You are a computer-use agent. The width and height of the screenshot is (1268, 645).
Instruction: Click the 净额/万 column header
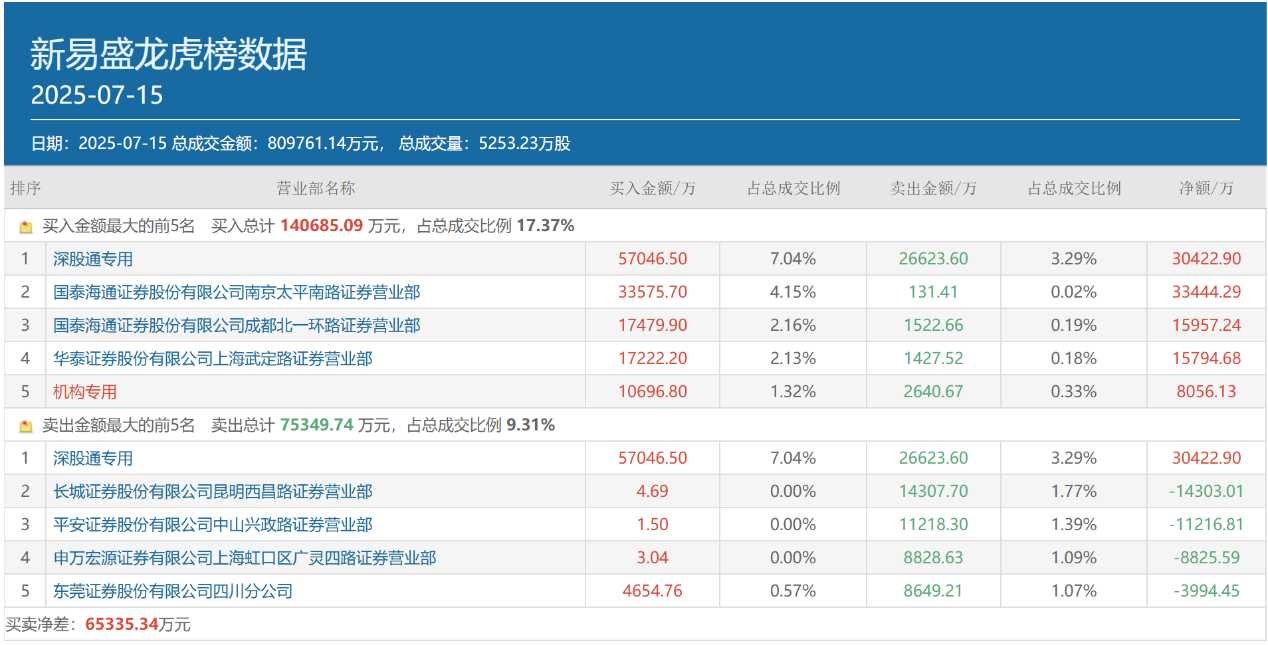point(1206,188)
